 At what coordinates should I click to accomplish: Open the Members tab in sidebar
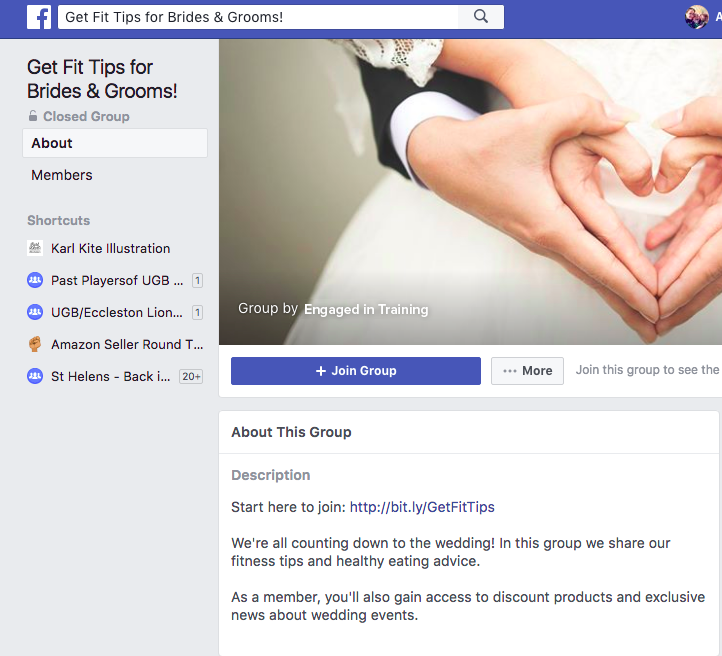click(62, 175)
